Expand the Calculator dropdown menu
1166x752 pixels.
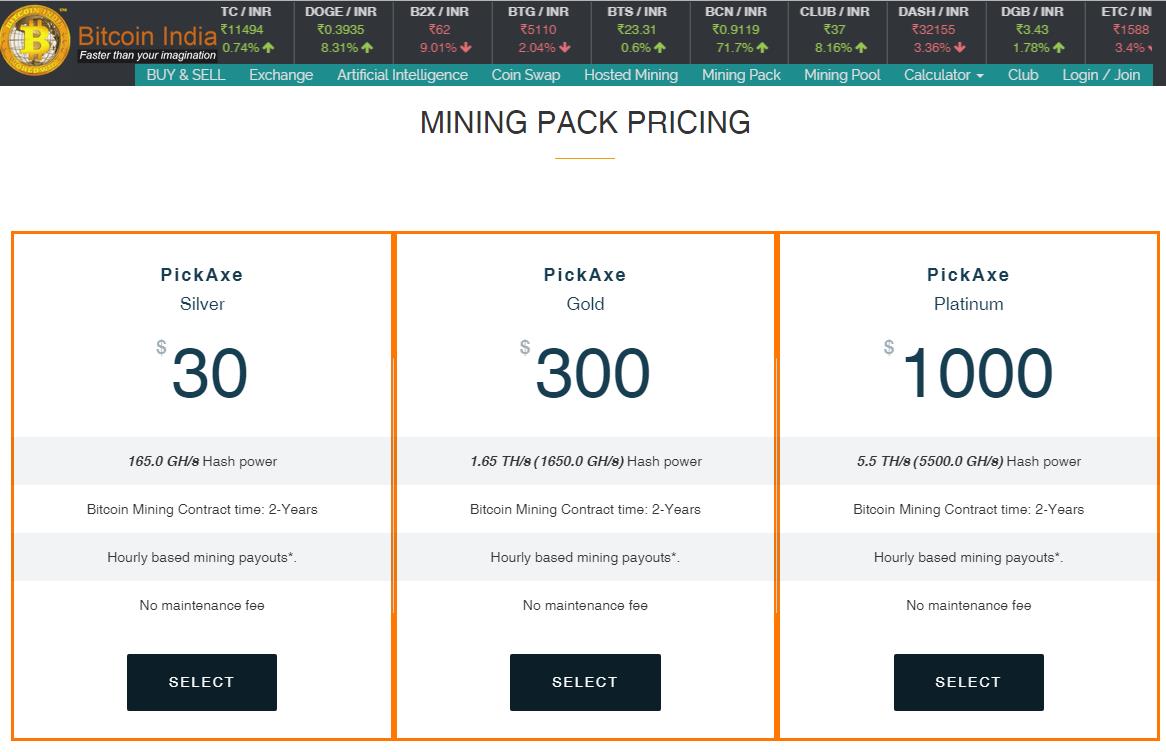(944, 75)
